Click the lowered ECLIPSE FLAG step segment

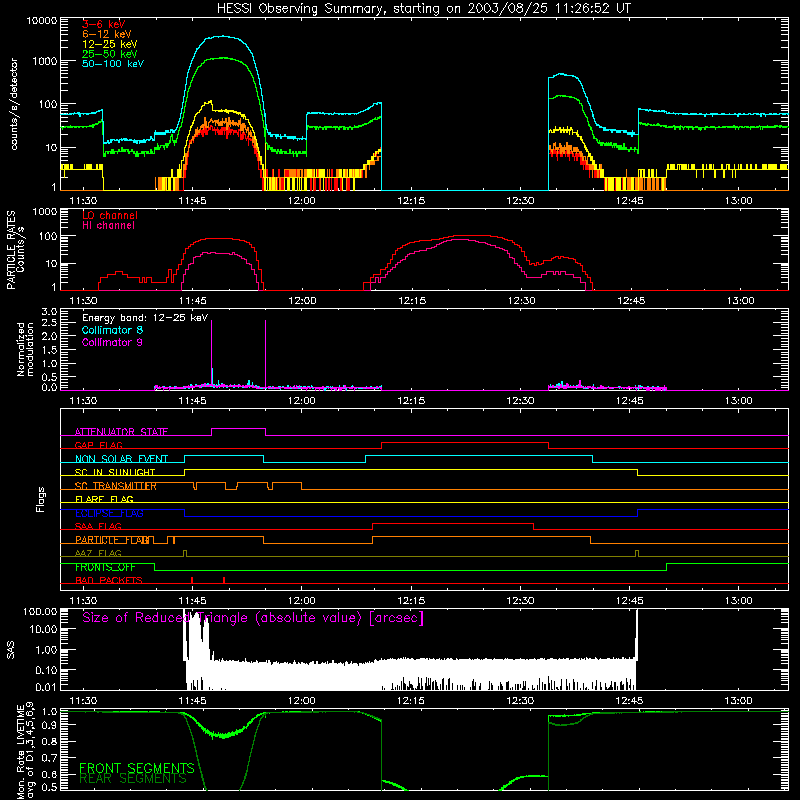point(411,516)
